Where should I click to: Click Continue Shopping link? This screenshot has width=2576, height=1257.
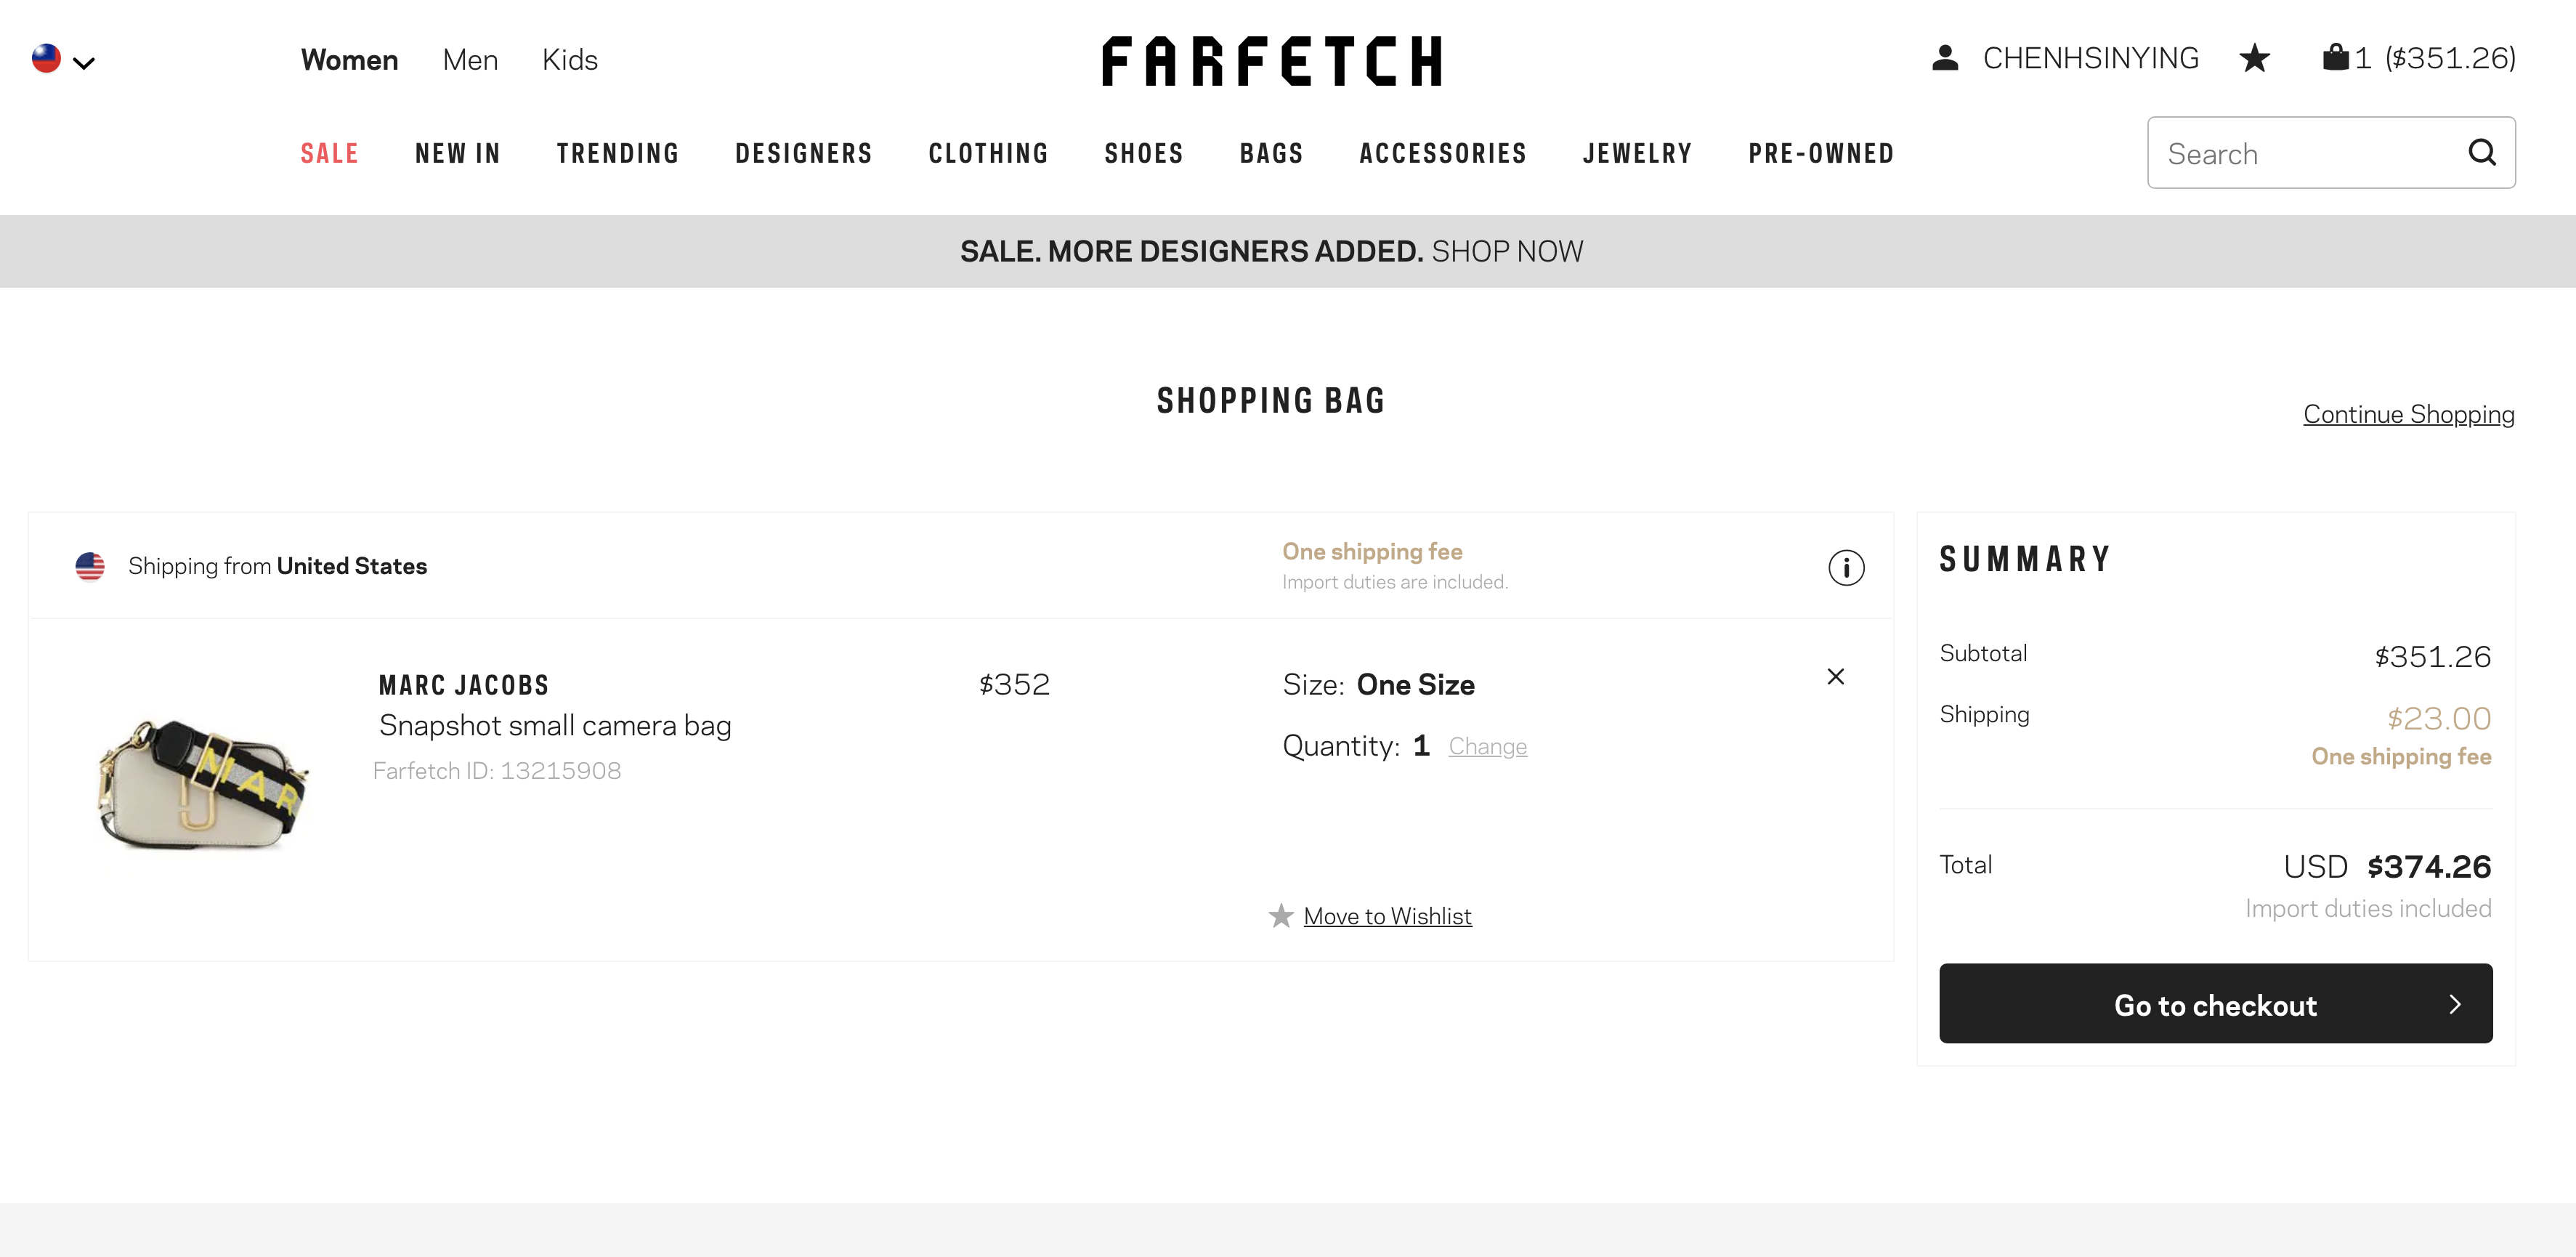(x=2408, y=414)
